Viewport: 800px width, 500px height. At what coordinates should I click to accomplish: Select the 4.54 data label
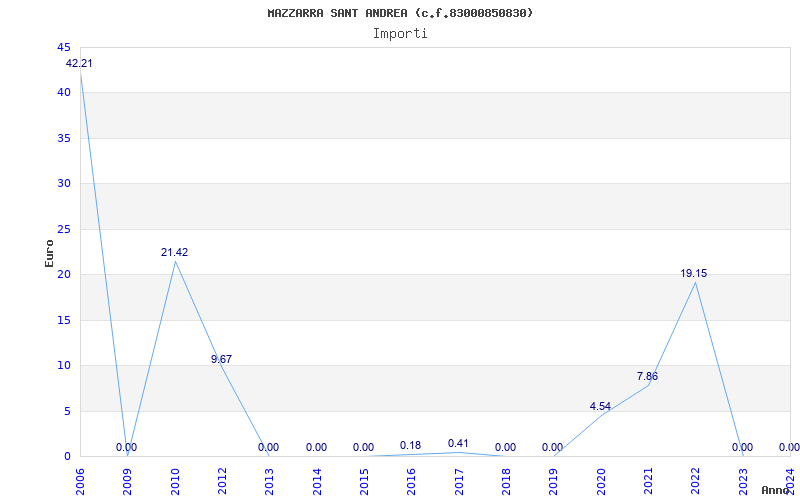pyautogui.click(x=600, y=407)
